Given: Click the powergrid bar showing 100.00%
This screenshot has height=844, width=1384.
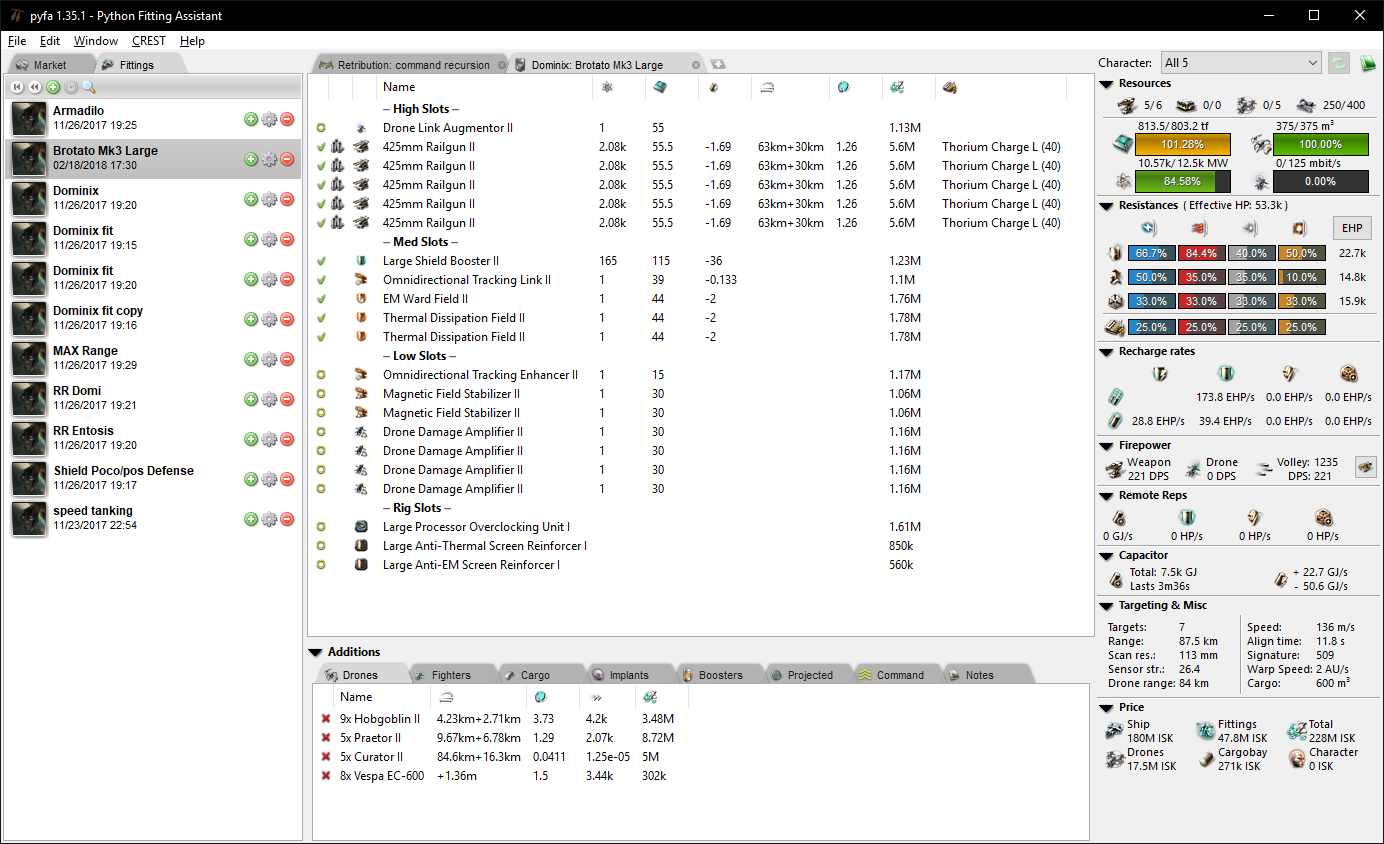Looking at the screenshot, I should click(1320, 144).
